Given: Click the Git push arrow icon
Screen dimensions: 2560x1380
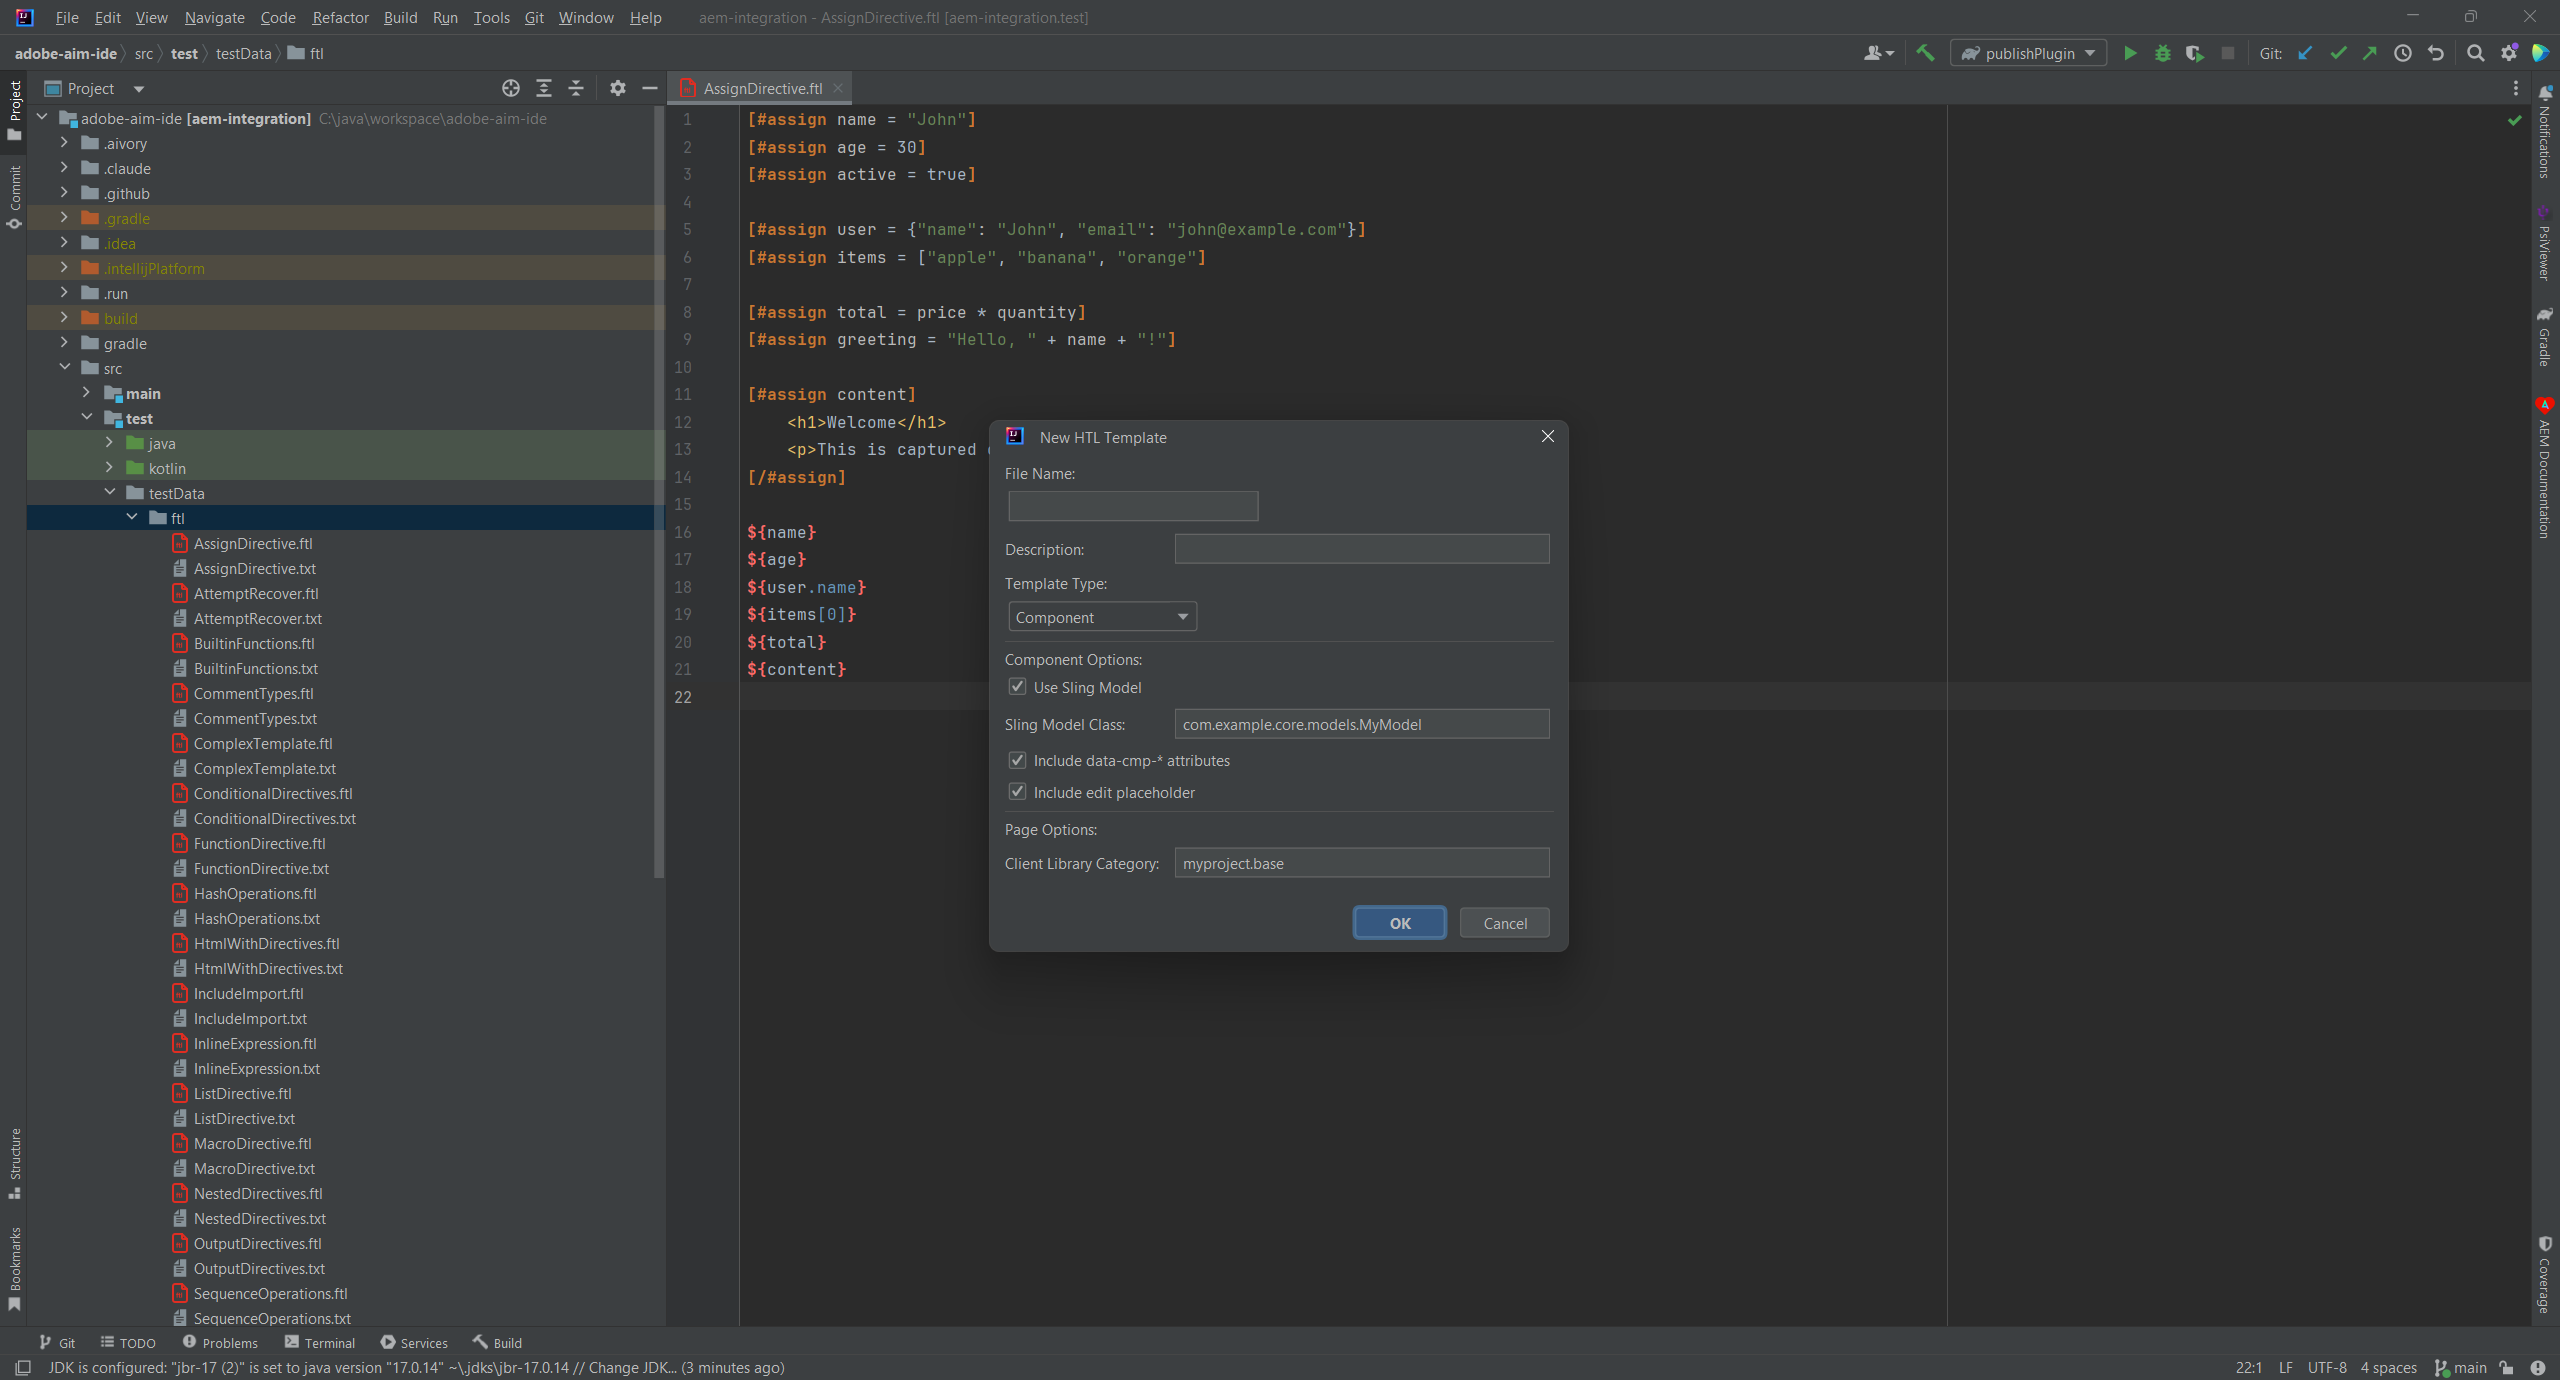Looking at the screenshot, I should [x=2370, y=53].
